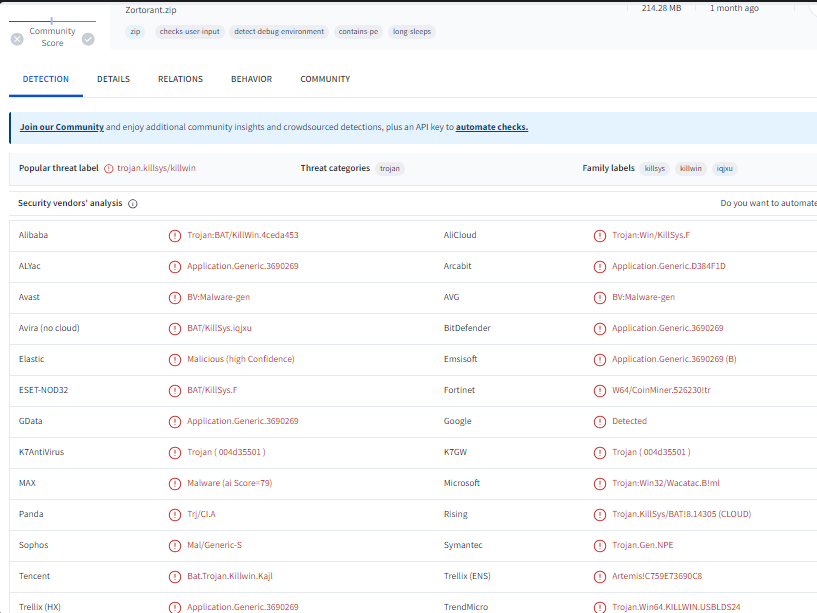Click the contains pe tag
Viewport: 817px width, 613px height.
coord(358,32)
